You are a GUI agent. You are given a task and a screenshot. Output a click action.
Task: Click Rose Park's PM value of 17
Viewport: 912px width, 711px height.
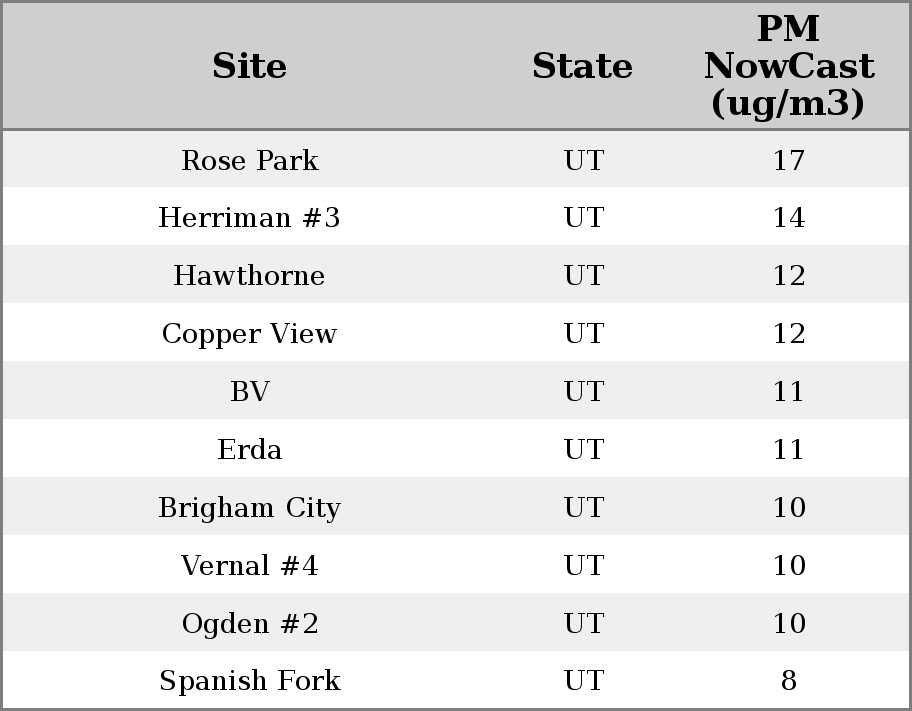pos(788,160)
